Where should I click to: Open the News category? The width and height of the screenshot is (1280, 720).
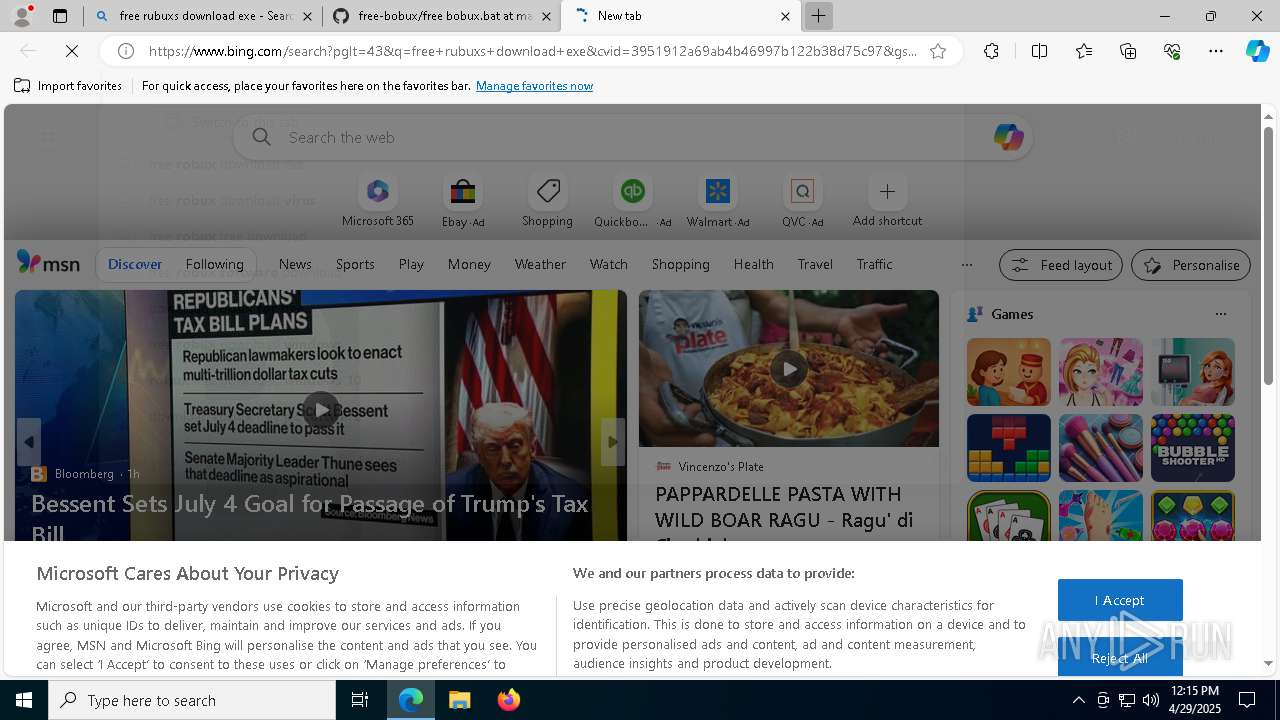pos(295,264)
